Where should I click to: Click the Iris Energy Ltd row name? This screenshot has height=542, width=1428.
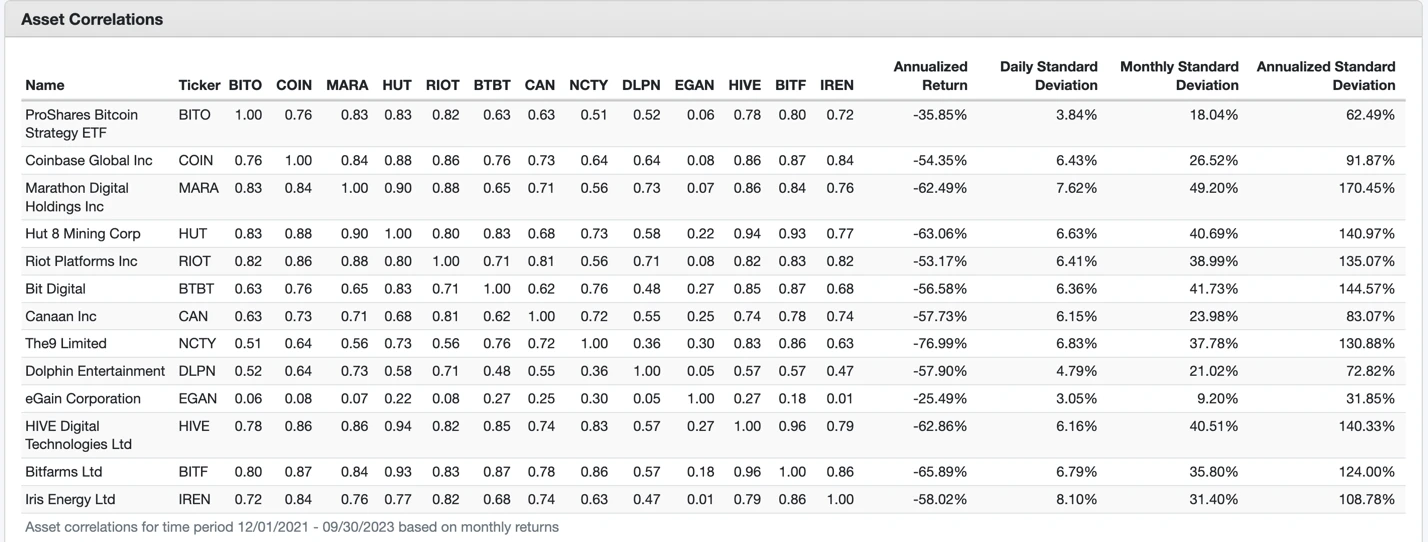click(x=70, y=499)
